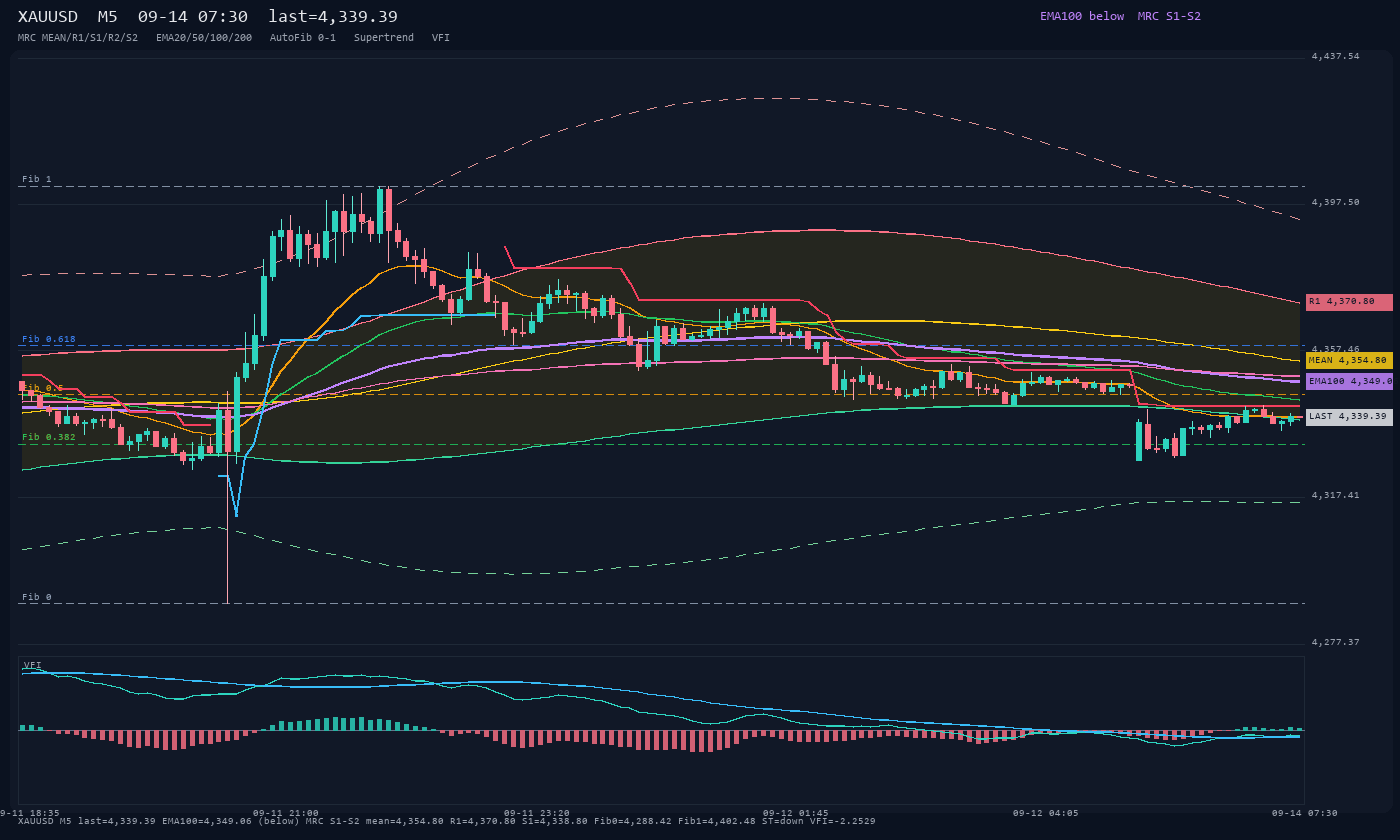The image size is (1400, 840).
Task: Click the Fib 0.618 level label
Action: point(49,340)
